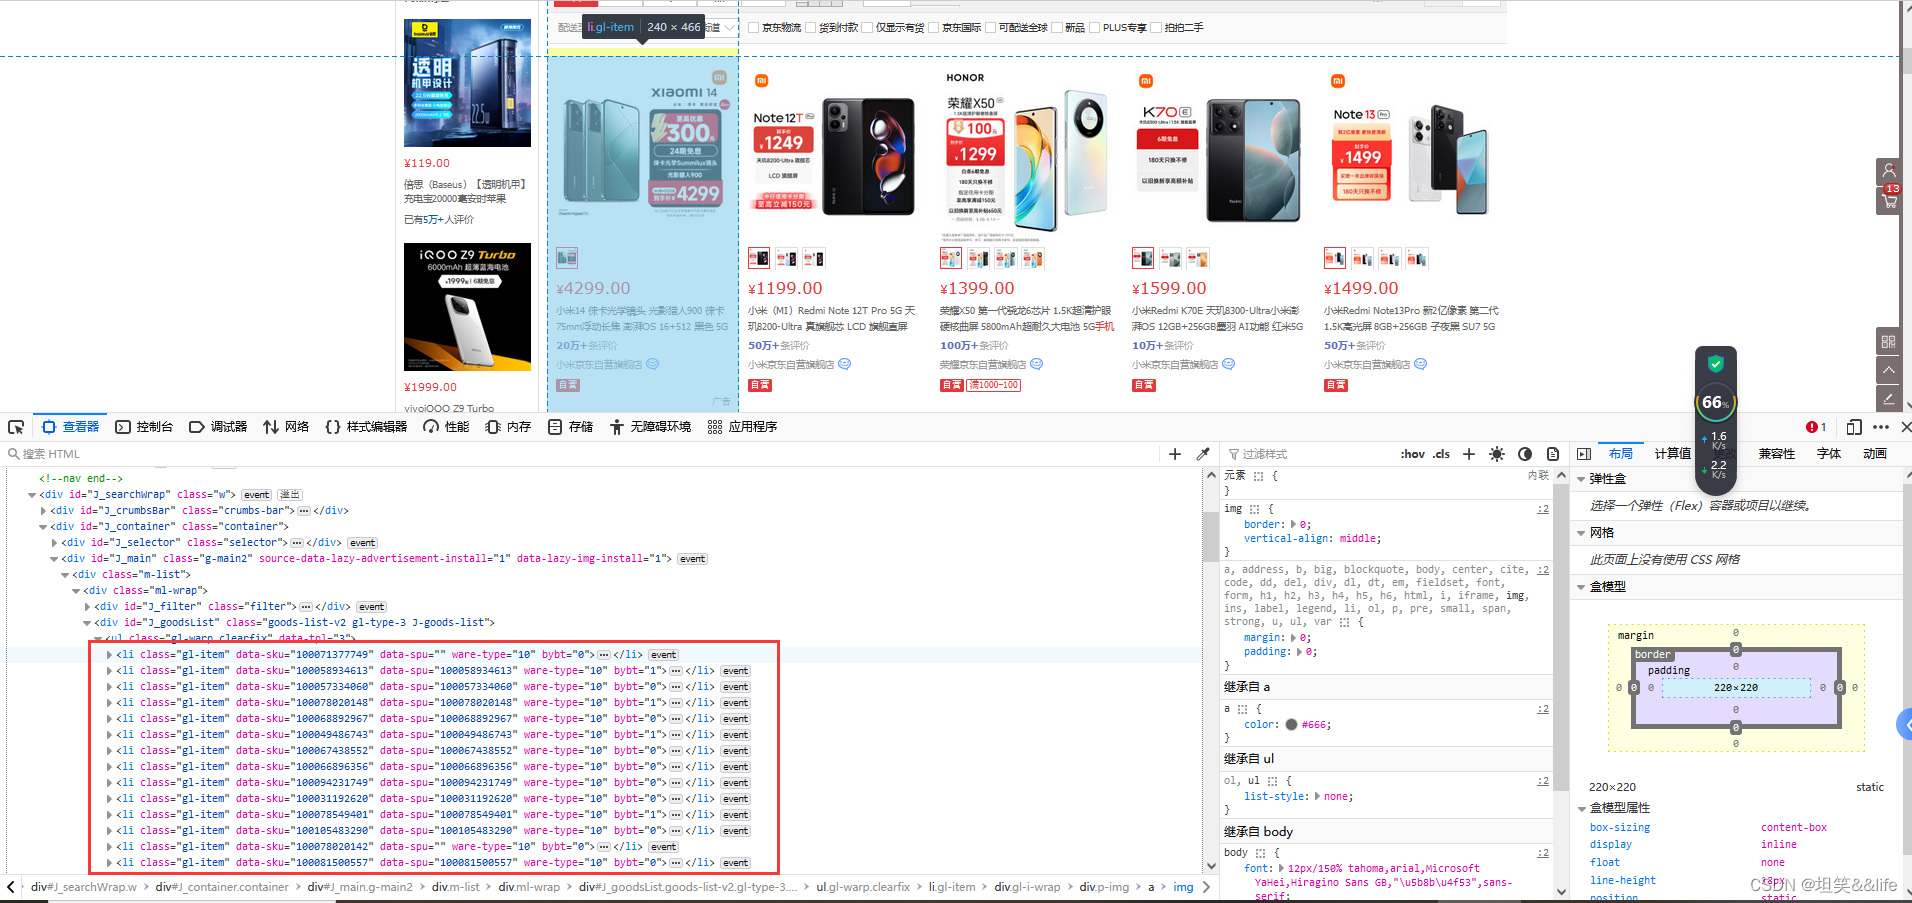Expand li node with data-sku 100071377749
Viewport: 1912px width, 903px height.
coord(109,655)
